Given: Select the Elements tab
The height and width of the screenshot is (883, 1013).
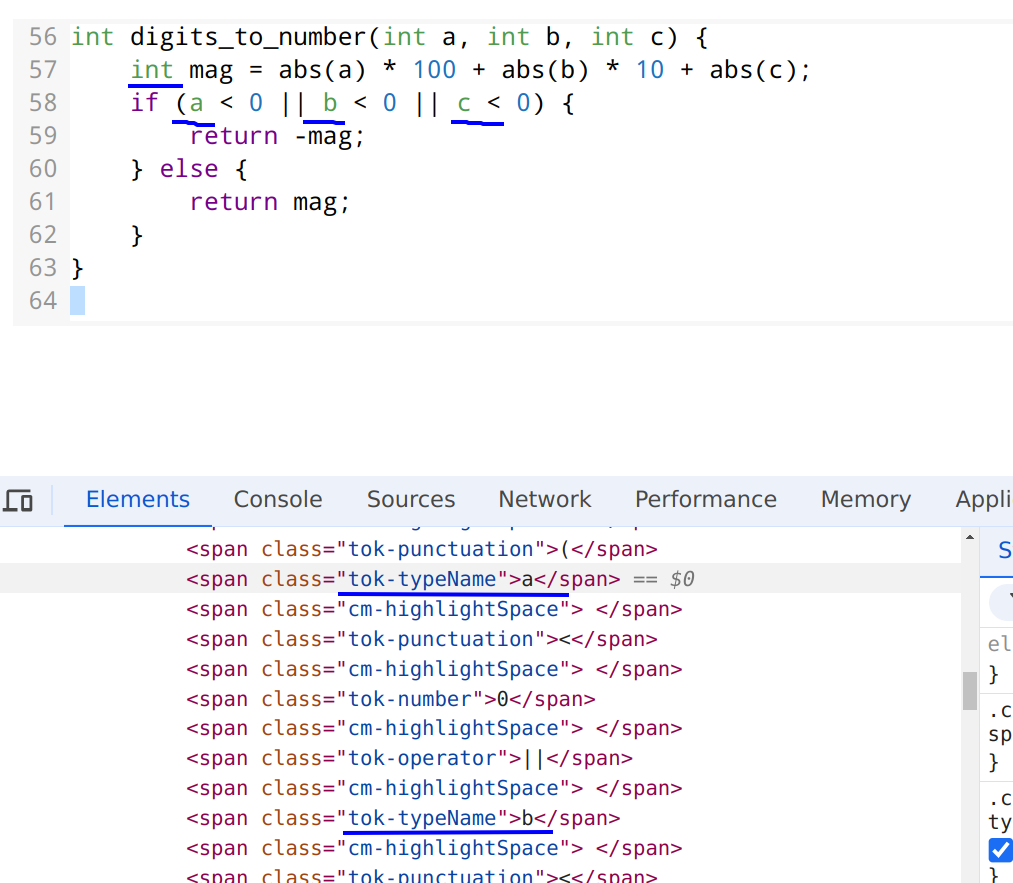Looking at the screenshot, I should click(138, 500).
